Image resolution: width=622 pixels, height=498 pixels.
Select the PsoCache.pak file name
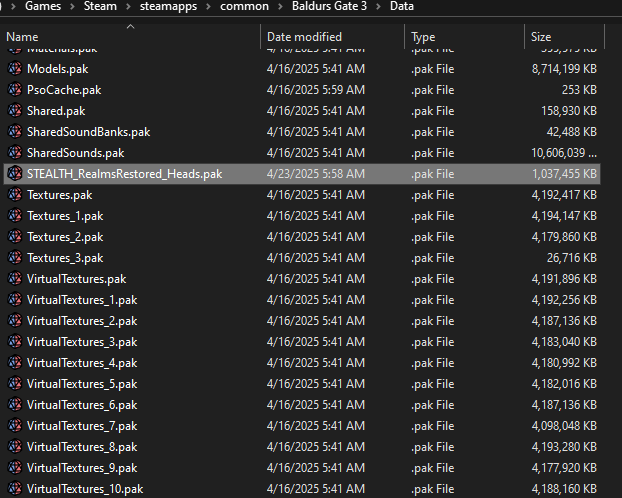[64, 90]
